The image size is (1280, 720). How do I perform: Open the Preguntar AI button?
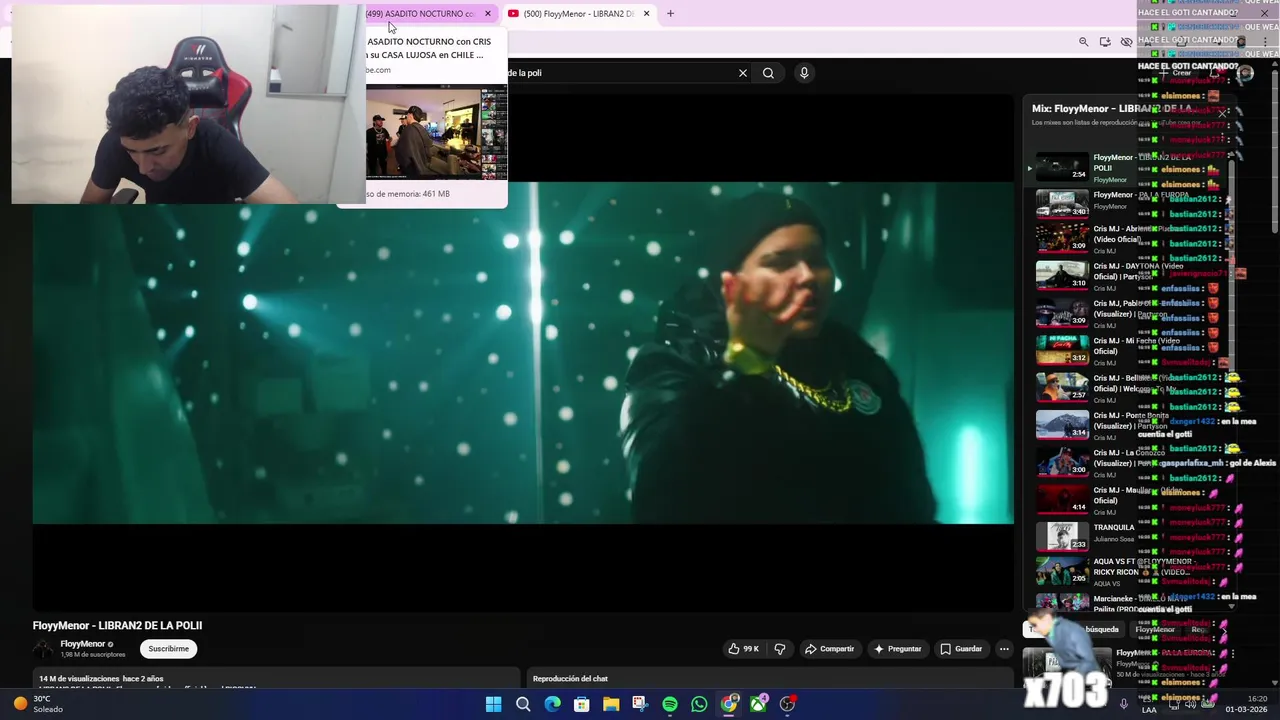897,649
